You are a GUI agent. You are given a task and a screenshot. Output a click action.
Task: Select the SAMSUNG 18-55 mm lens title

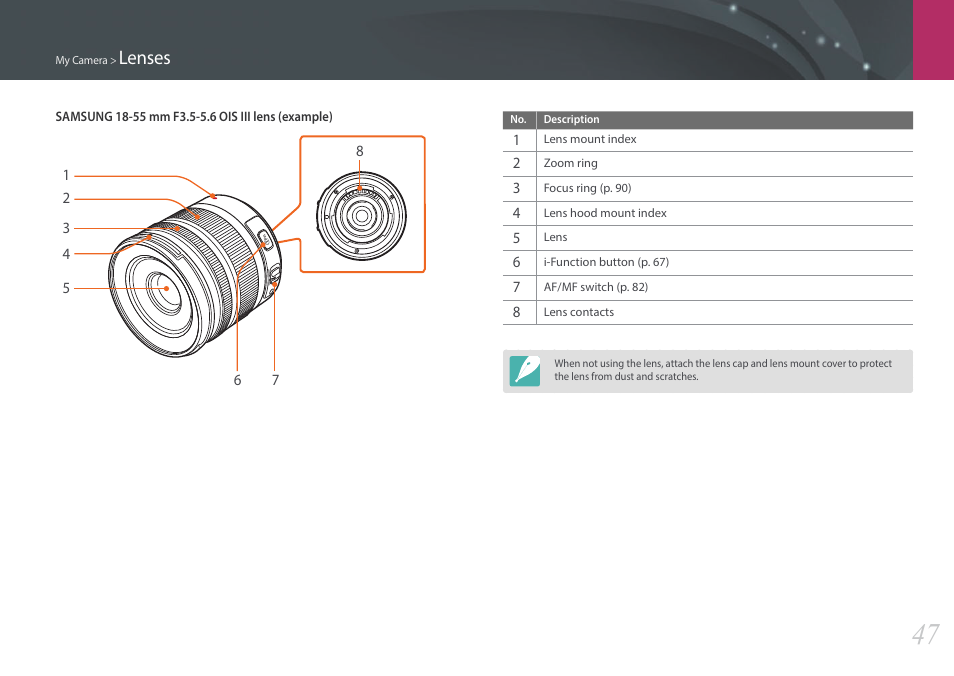193,116
